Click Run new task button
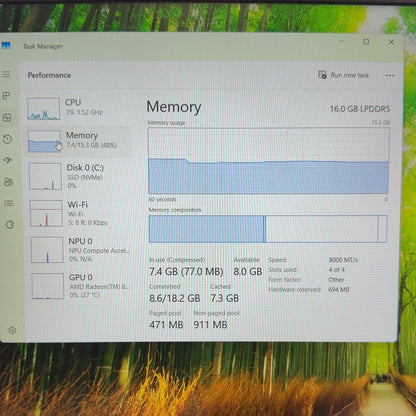This screenshot has height=416, width=416. pyautogui.click(x=344, y=75)
